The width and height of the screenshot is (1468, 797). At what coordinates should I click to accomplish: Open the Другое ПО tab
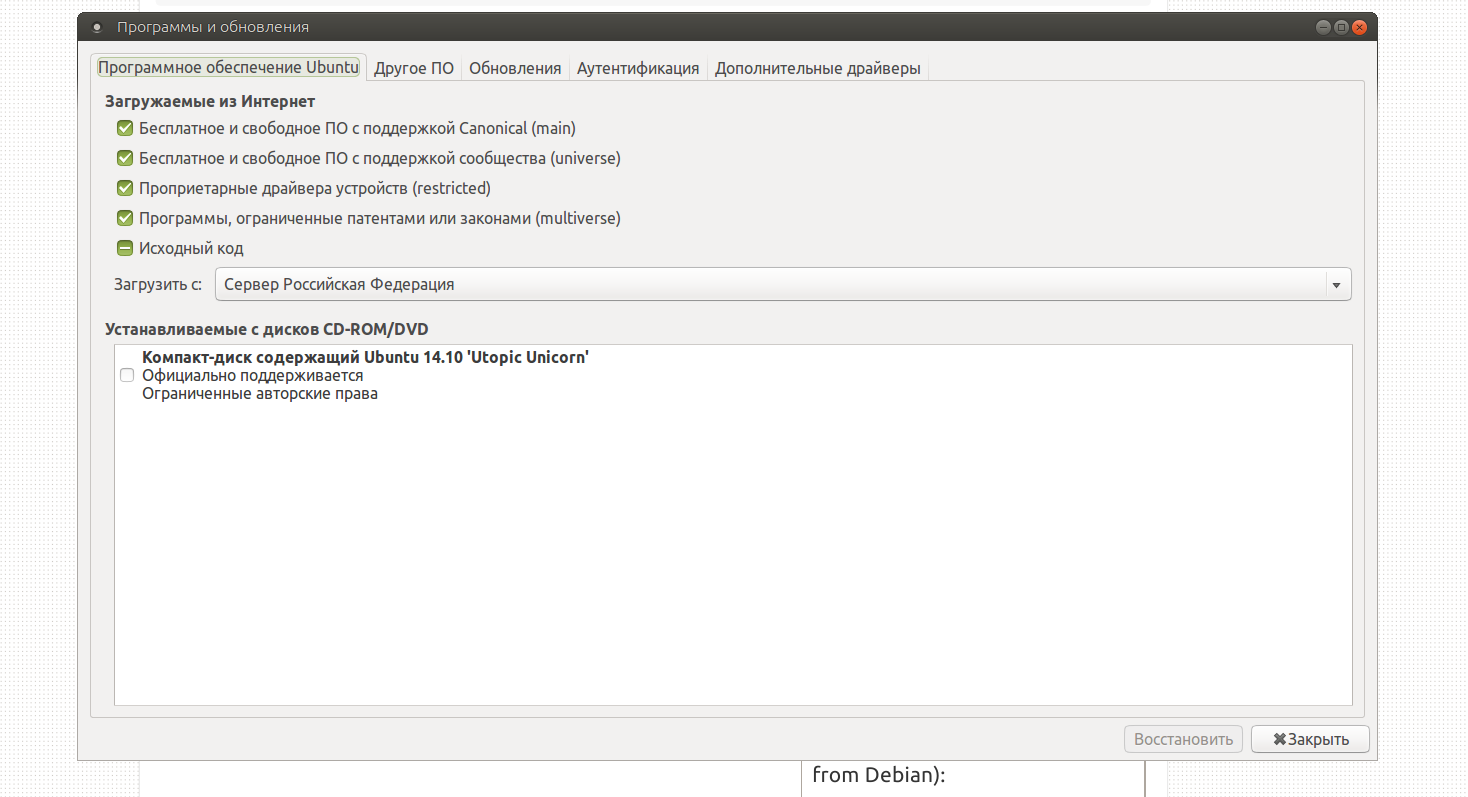point(414,68)
